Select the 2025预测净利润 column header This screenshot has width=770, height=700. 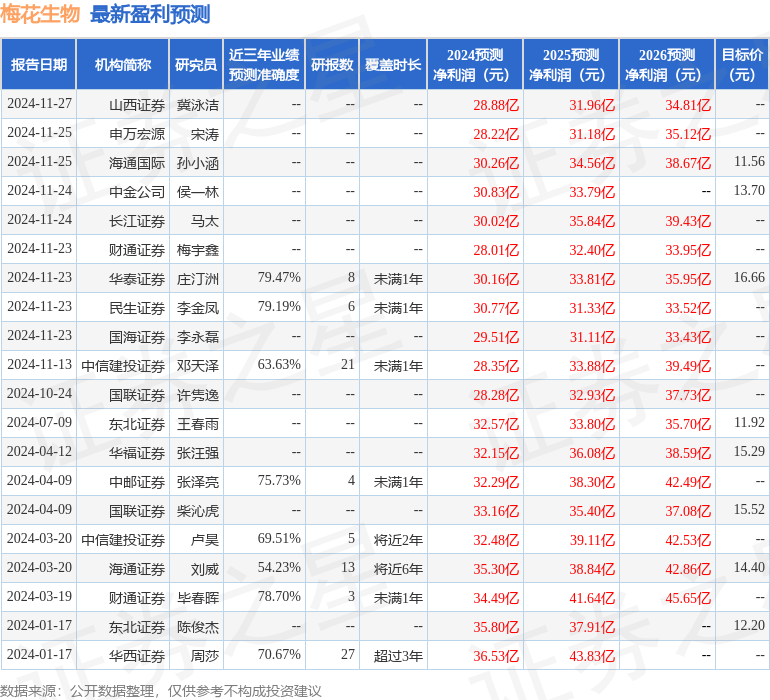571,64
